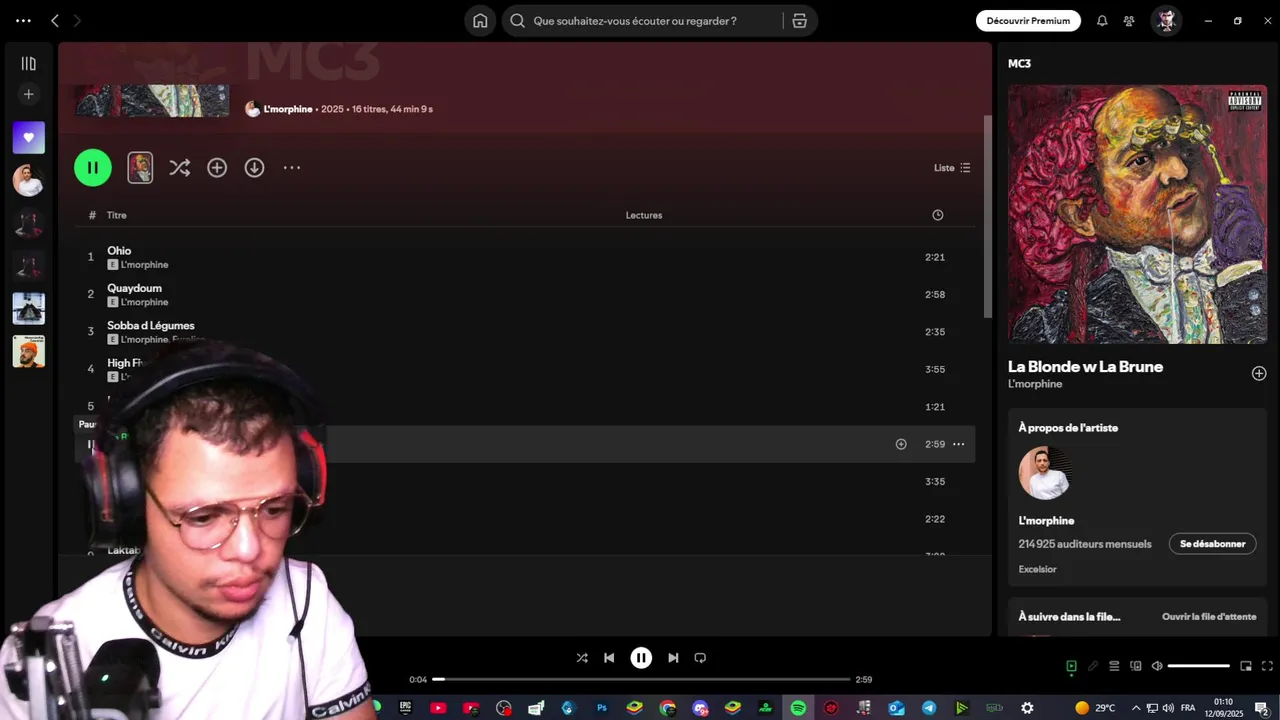Open the mini player

[x=1246, y=666]
